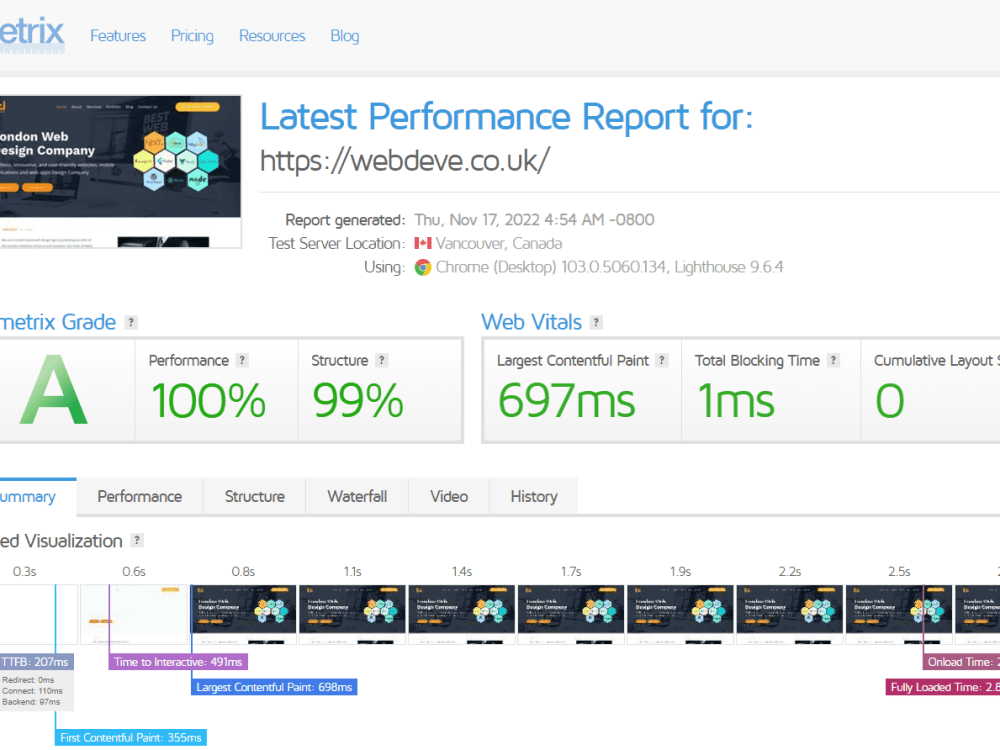
Task: Open the Features menu item
Action: (118, 36)
